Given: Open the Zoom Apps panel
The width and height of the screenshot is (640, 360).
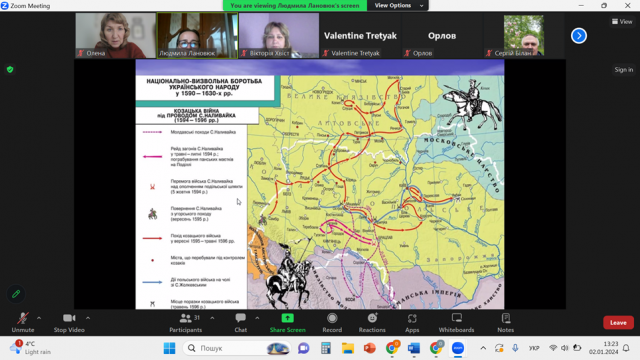Looking at the screenshot, I should click(x=412, y=322).
